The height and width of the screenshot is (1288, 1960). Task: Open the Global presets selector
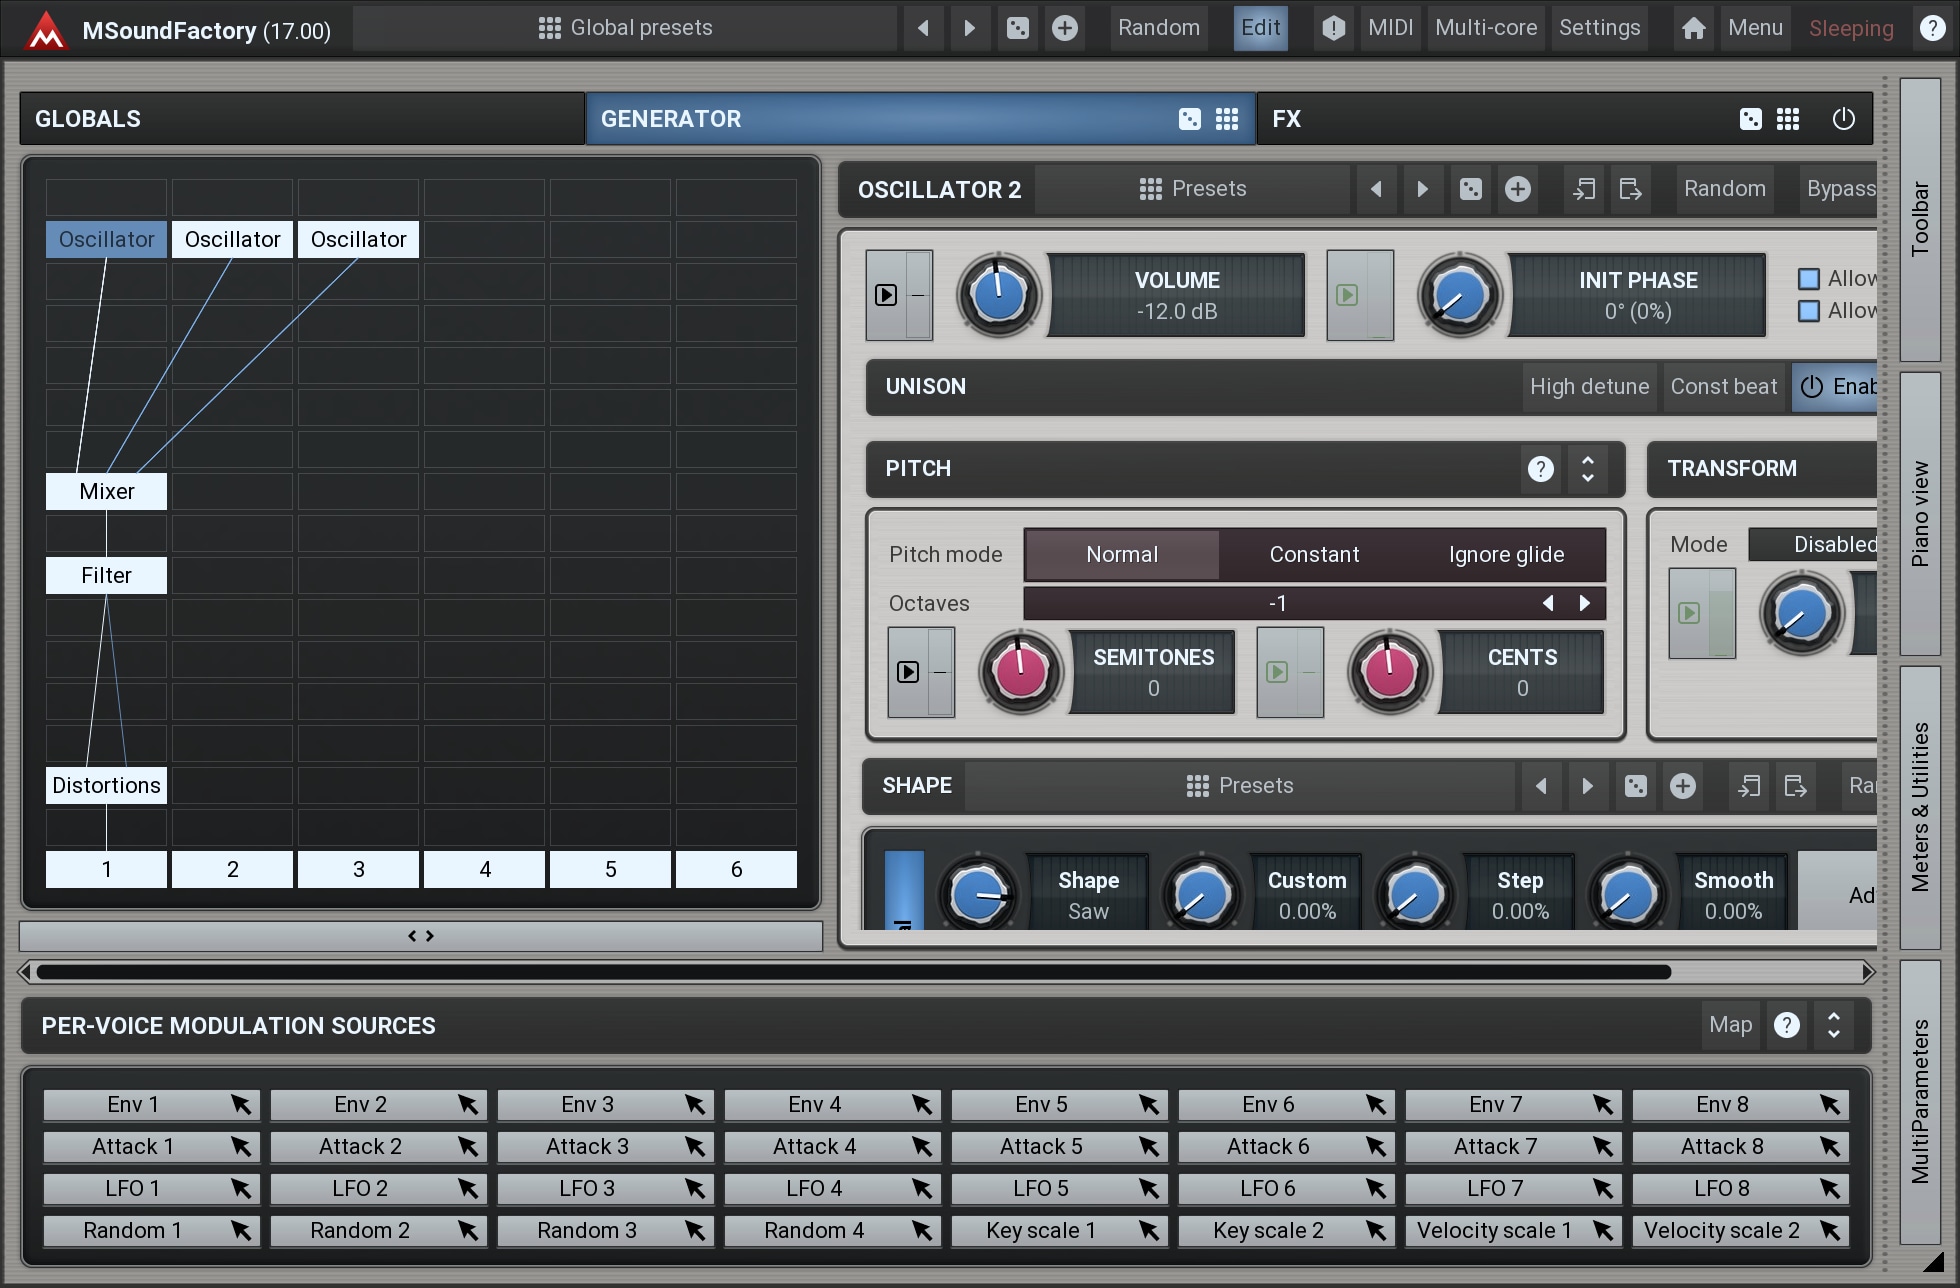626,28
